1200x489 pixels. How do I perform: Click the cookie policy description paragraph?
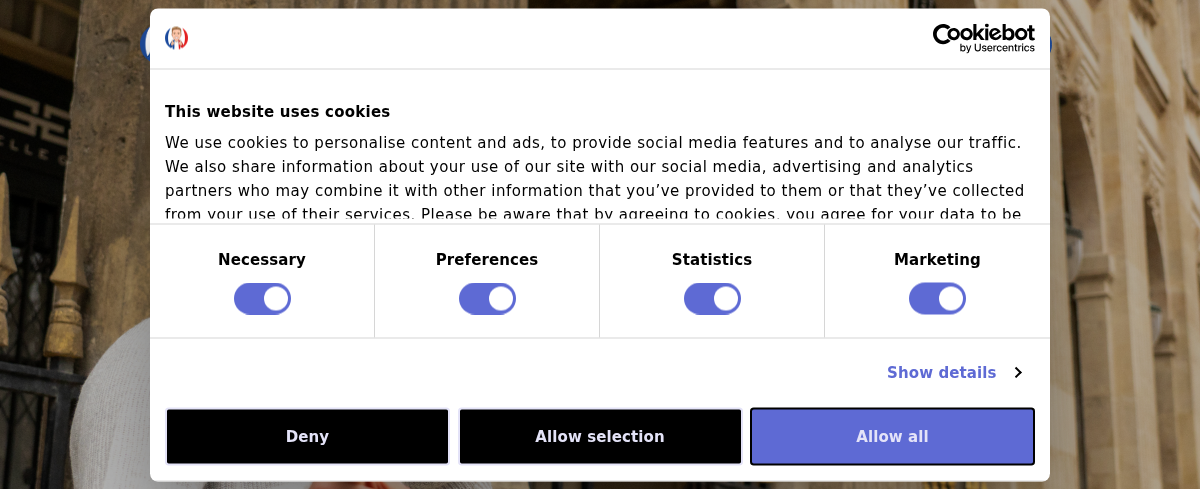pyautogui.click(x=595, y=178)
